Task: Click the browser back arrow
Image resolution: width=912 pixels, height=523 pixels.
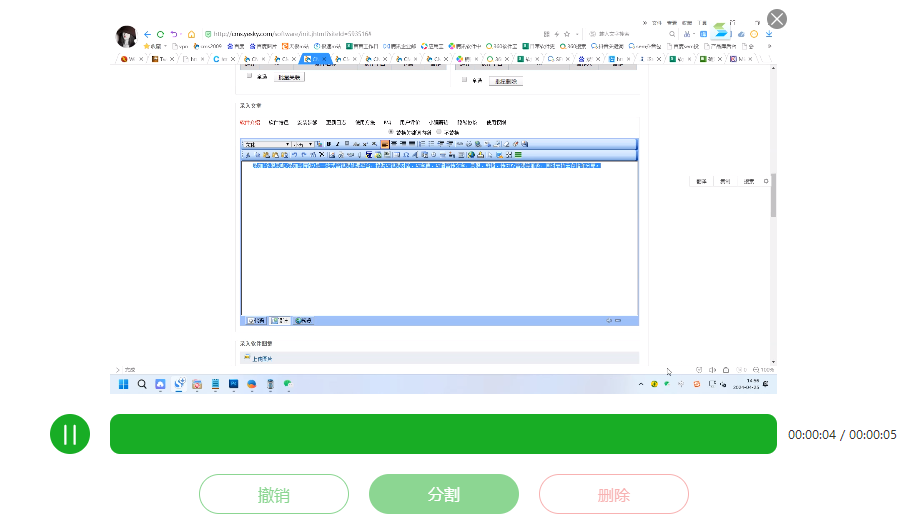Action: (x=148, y=34)
